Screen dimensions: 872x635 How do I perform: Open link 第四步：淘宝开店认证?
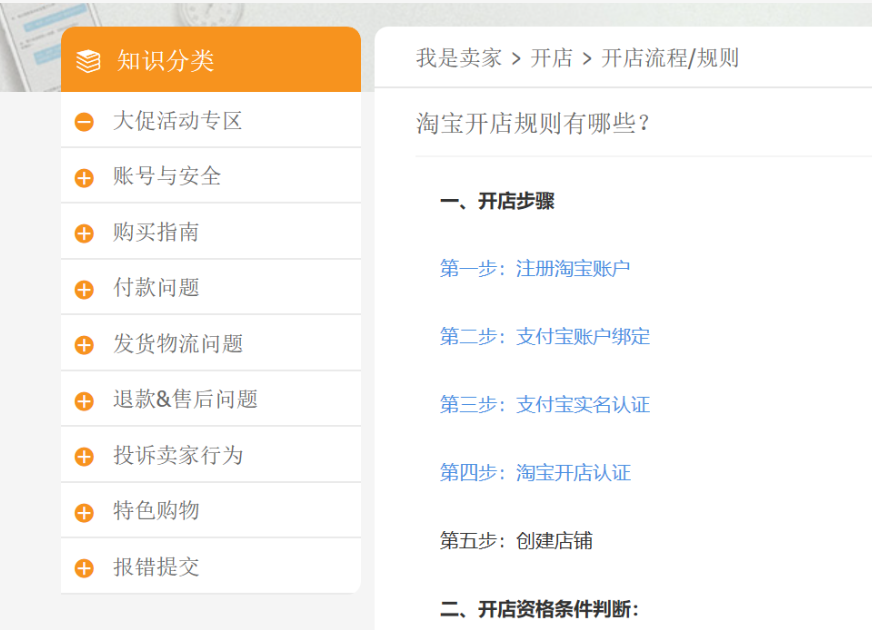[x=535, y=473]
